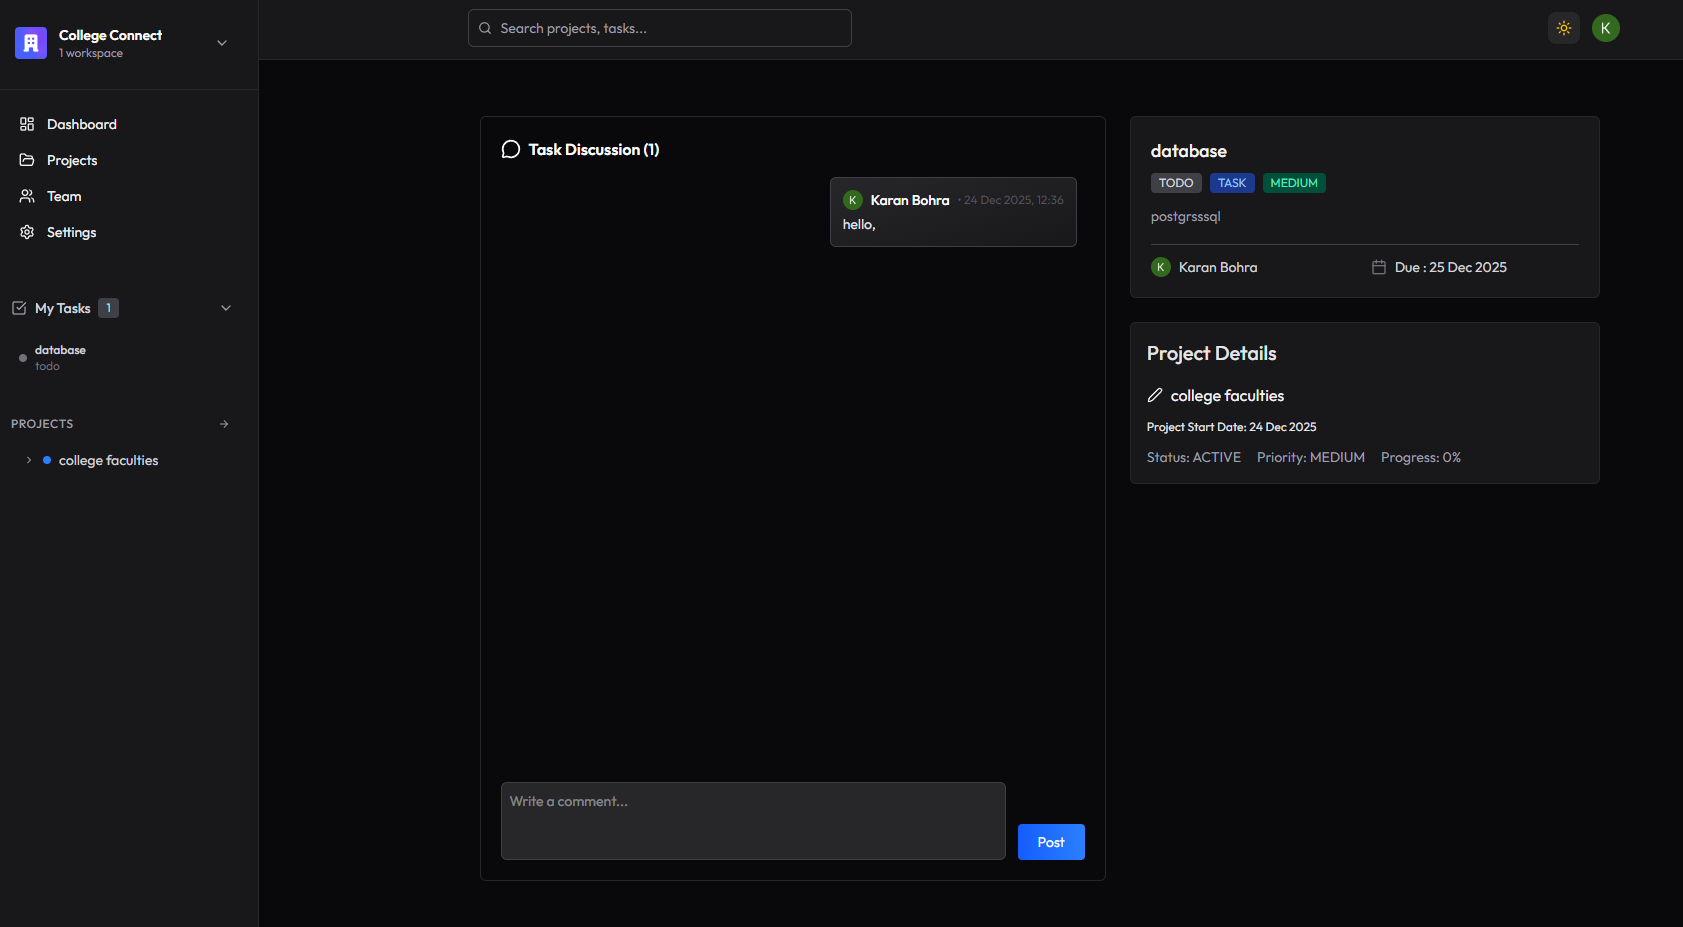Open the user profile avatar K
This screenshot has height=927, width=1683.
pyautogui.click(x=1606, y=28)
